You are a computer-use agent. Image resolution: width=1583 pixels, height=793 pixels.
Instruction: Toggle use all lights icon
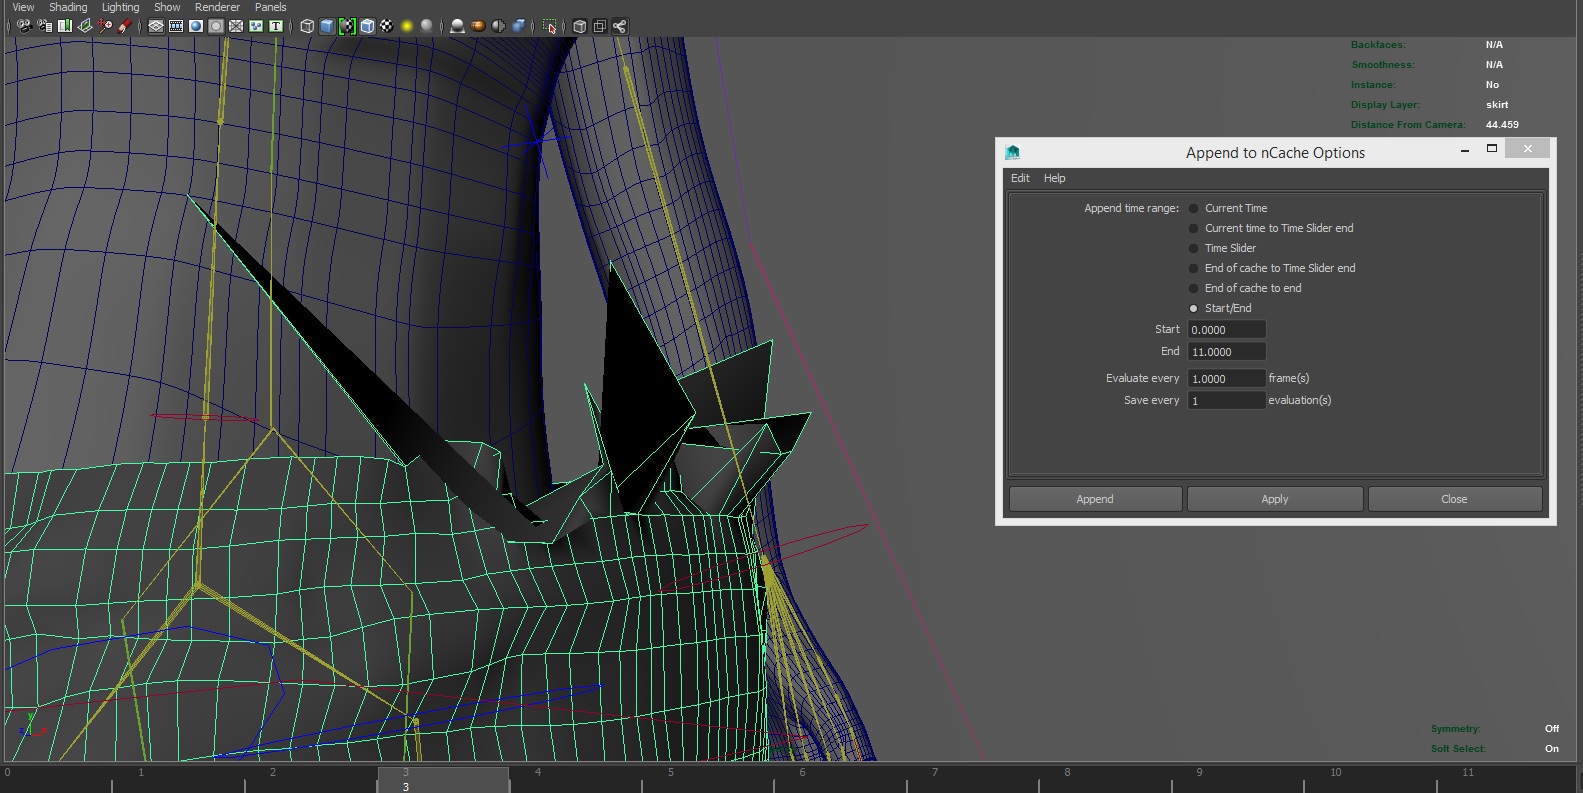click(x=407, y=26)
